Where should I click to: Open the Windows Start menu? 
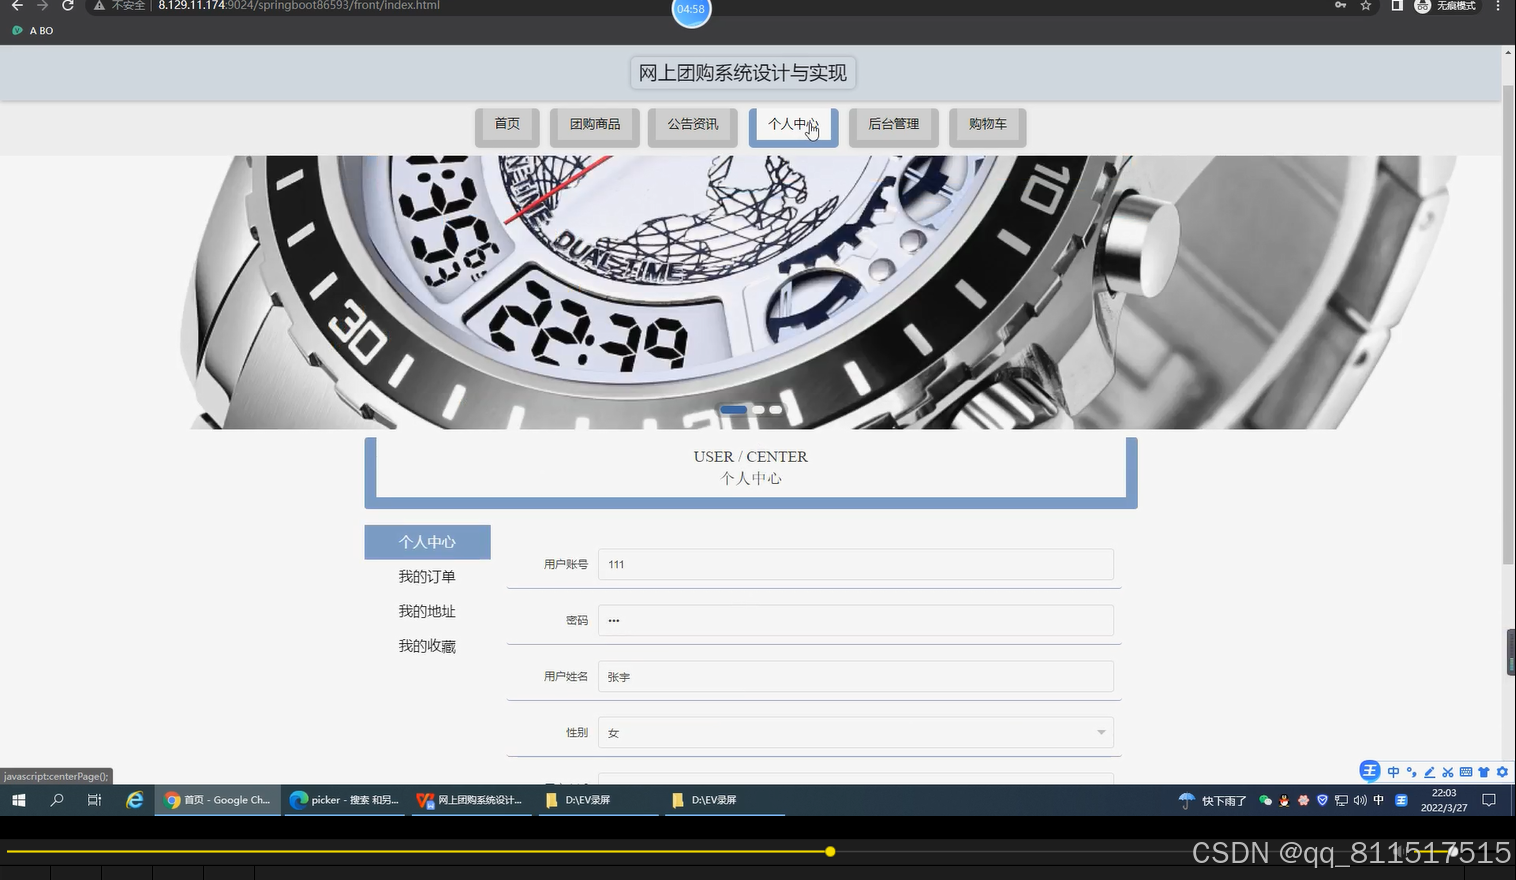click(x=18, y=800)
